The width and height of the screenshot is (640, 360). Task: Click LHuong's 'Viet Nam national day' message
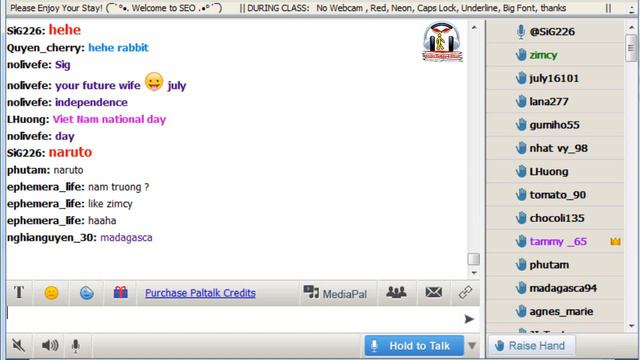(x=109, y=119)
